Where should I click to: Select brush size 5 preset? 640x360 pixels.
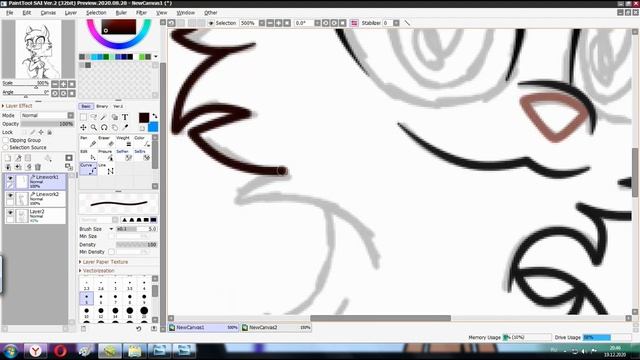(x=87, y=298)
